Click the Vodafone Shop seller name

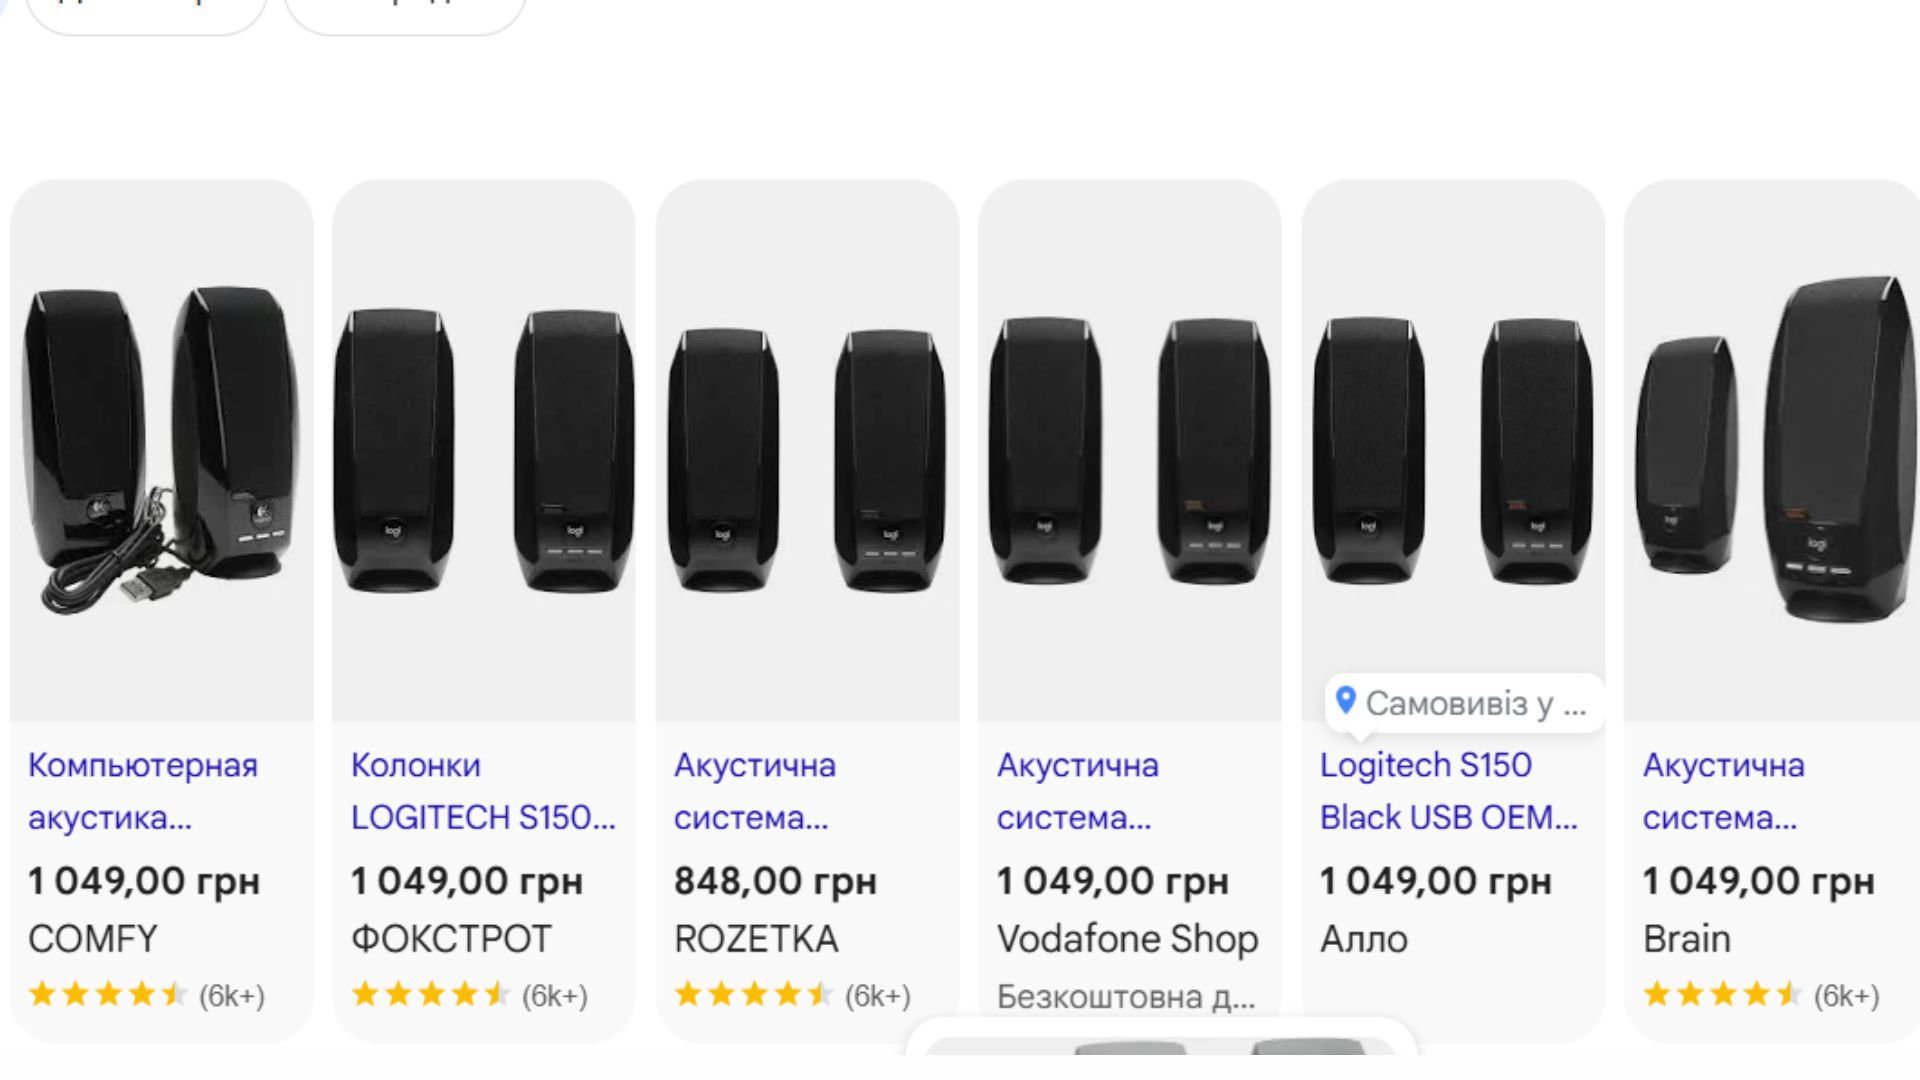tap(1127, 939)
